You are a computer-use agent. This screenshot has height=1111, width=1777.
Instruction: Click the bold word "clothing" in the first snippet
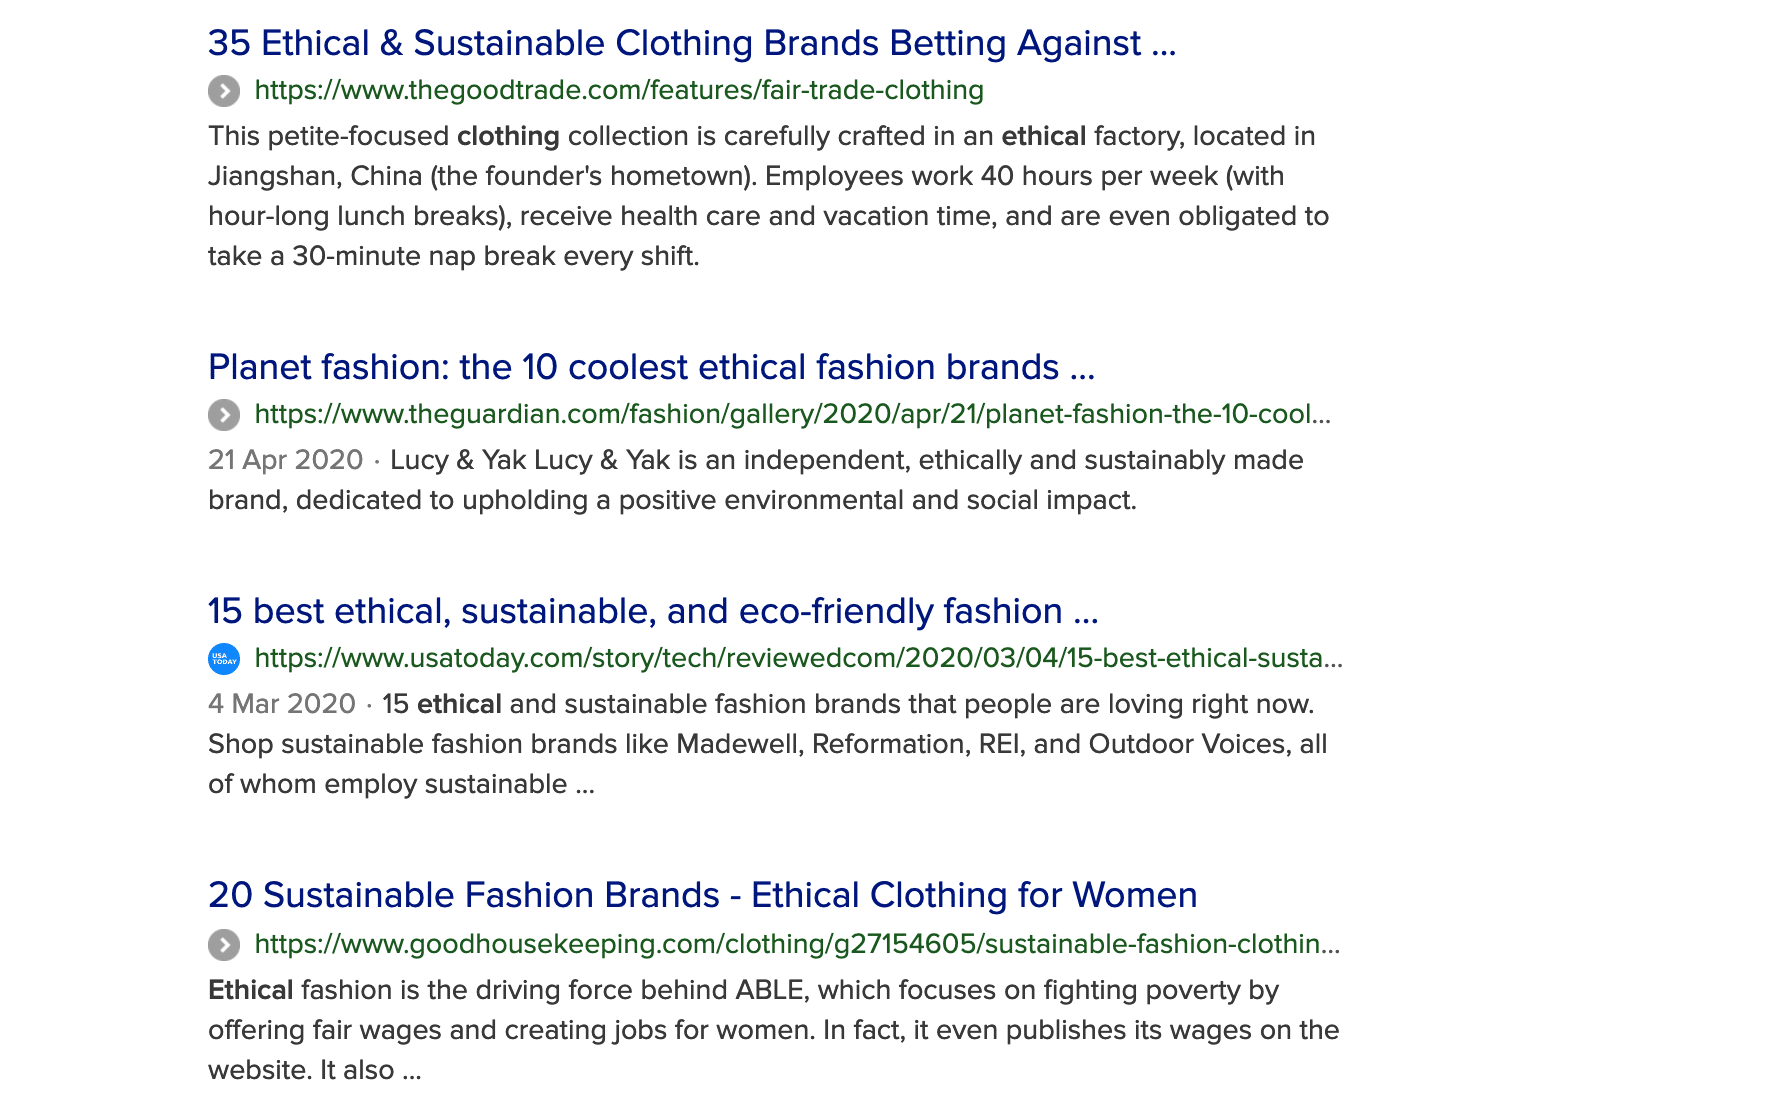pyautogui.click(x=508, y=136)
